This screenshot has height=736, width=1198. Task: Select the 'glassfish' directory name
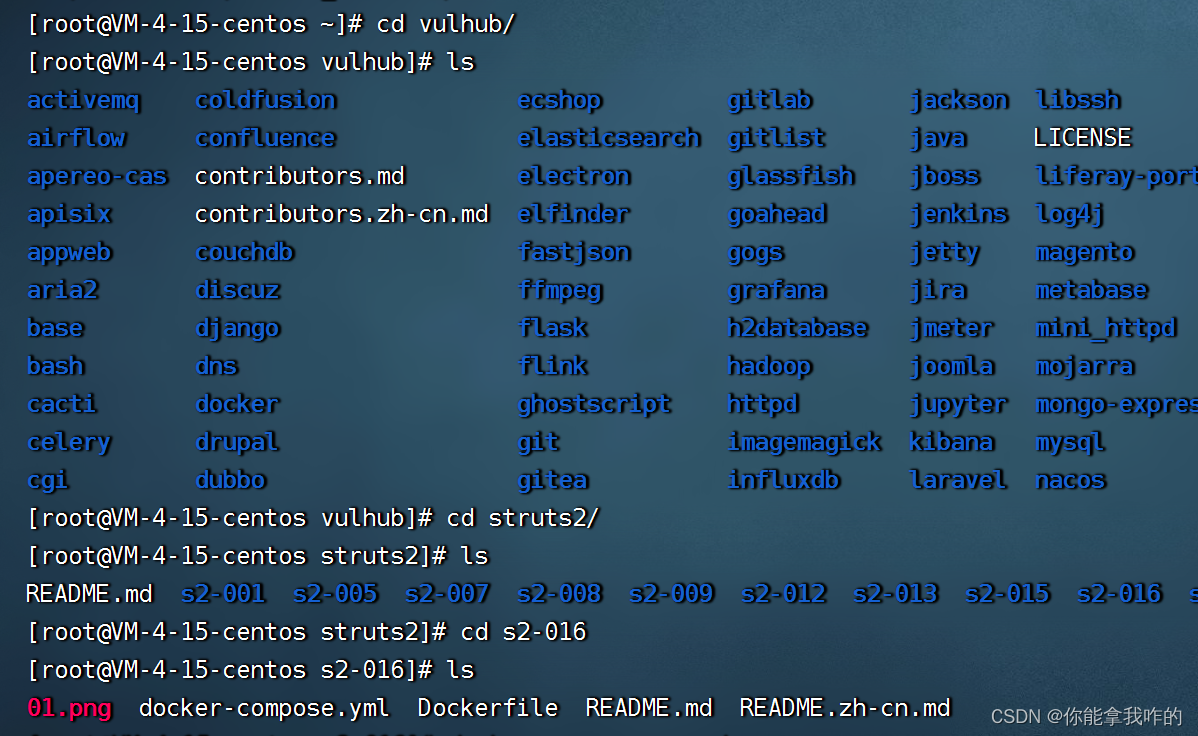(x=792, y=177)
